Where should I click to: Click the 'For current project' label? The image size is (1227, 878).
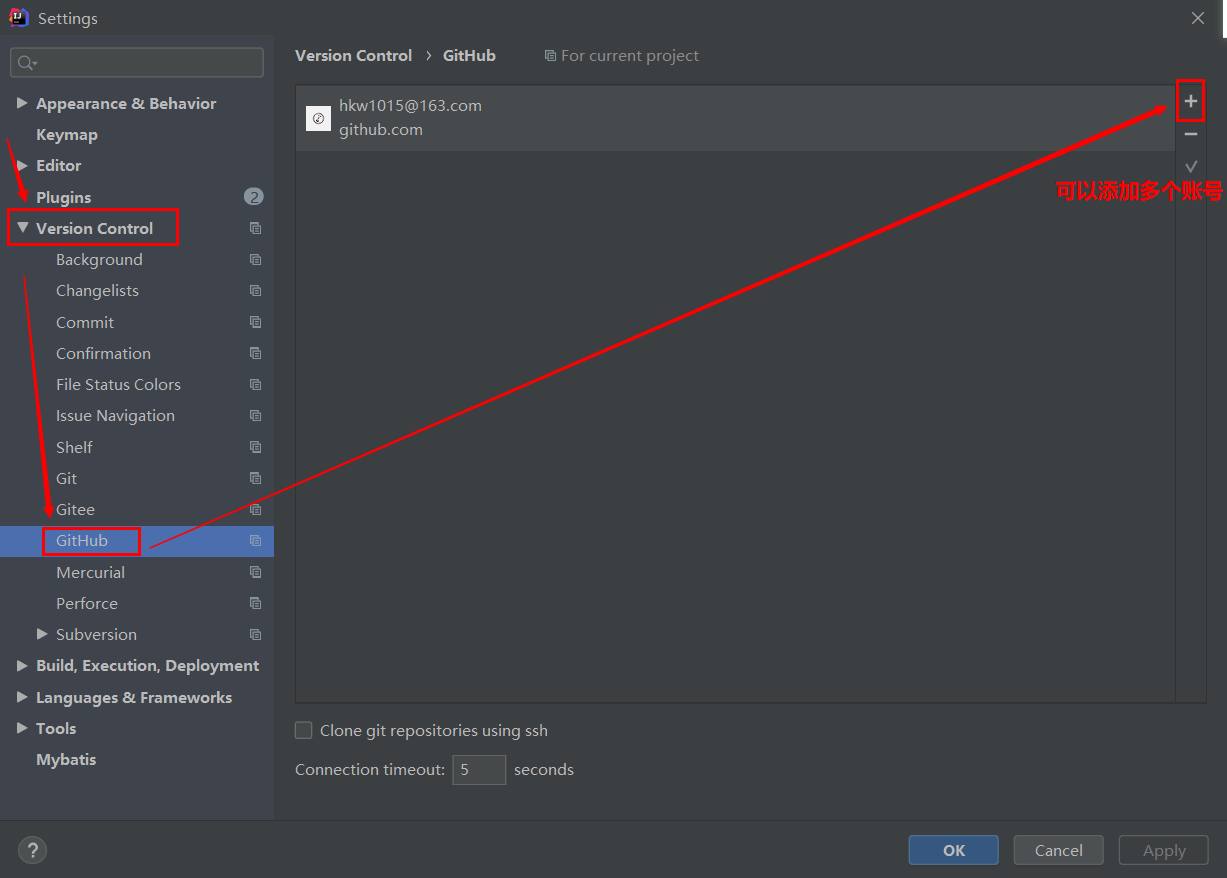tap(630, 56)
